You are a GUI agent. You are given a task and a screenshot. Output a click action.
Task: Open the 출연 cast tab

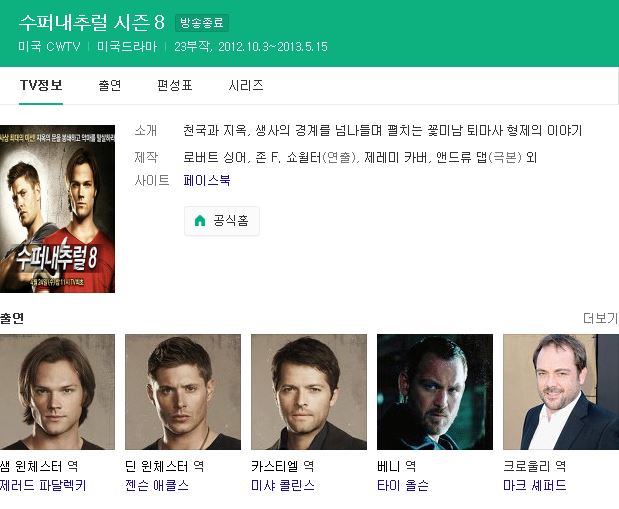pyautogui.click(x=110, y=85)
